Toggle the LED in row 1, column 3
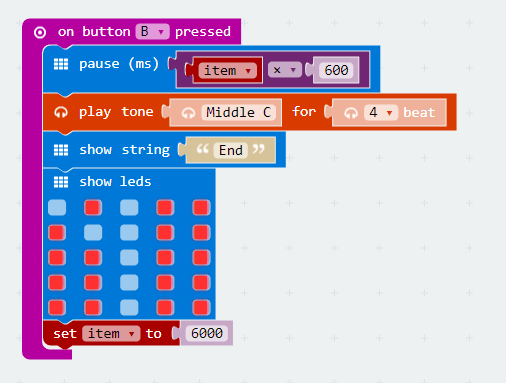Image resolution: width=506 pixels, height=383 pixels. pyautogui.click(x=129, y=207)
